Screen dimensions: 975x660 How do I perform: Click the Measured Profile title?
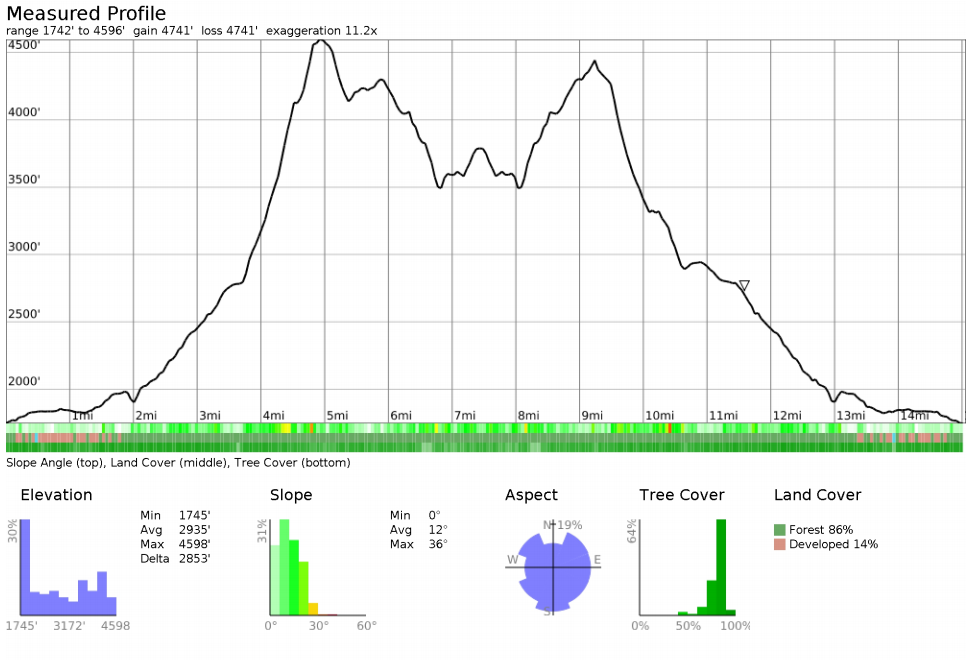[x=86, y=13]
